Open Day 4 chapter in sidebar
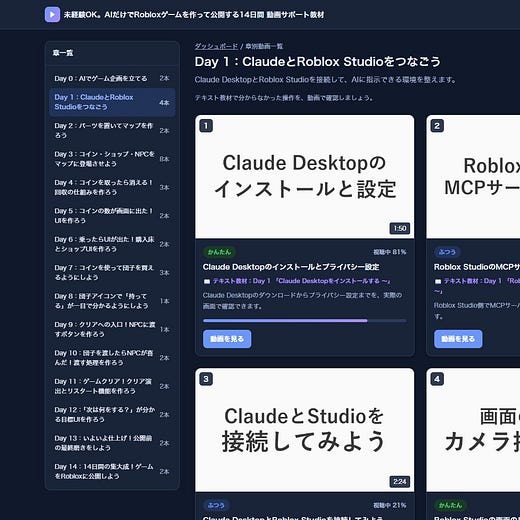Viewport: 520px width, 520px height. 112,187
